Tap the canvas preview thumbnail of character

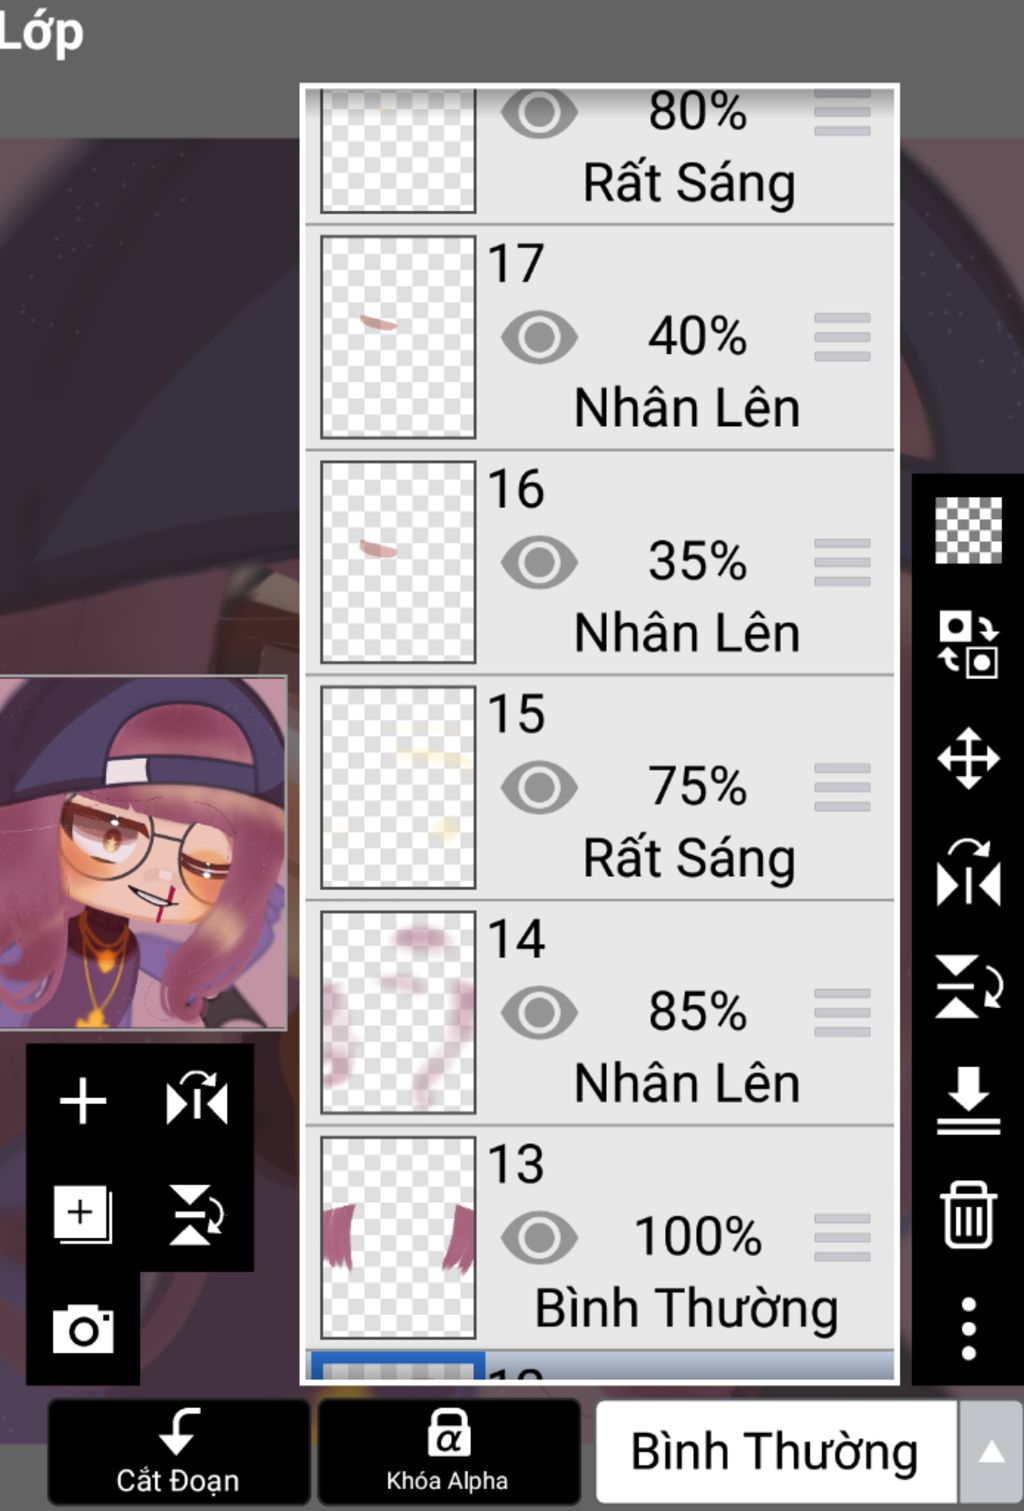point(143,853)
